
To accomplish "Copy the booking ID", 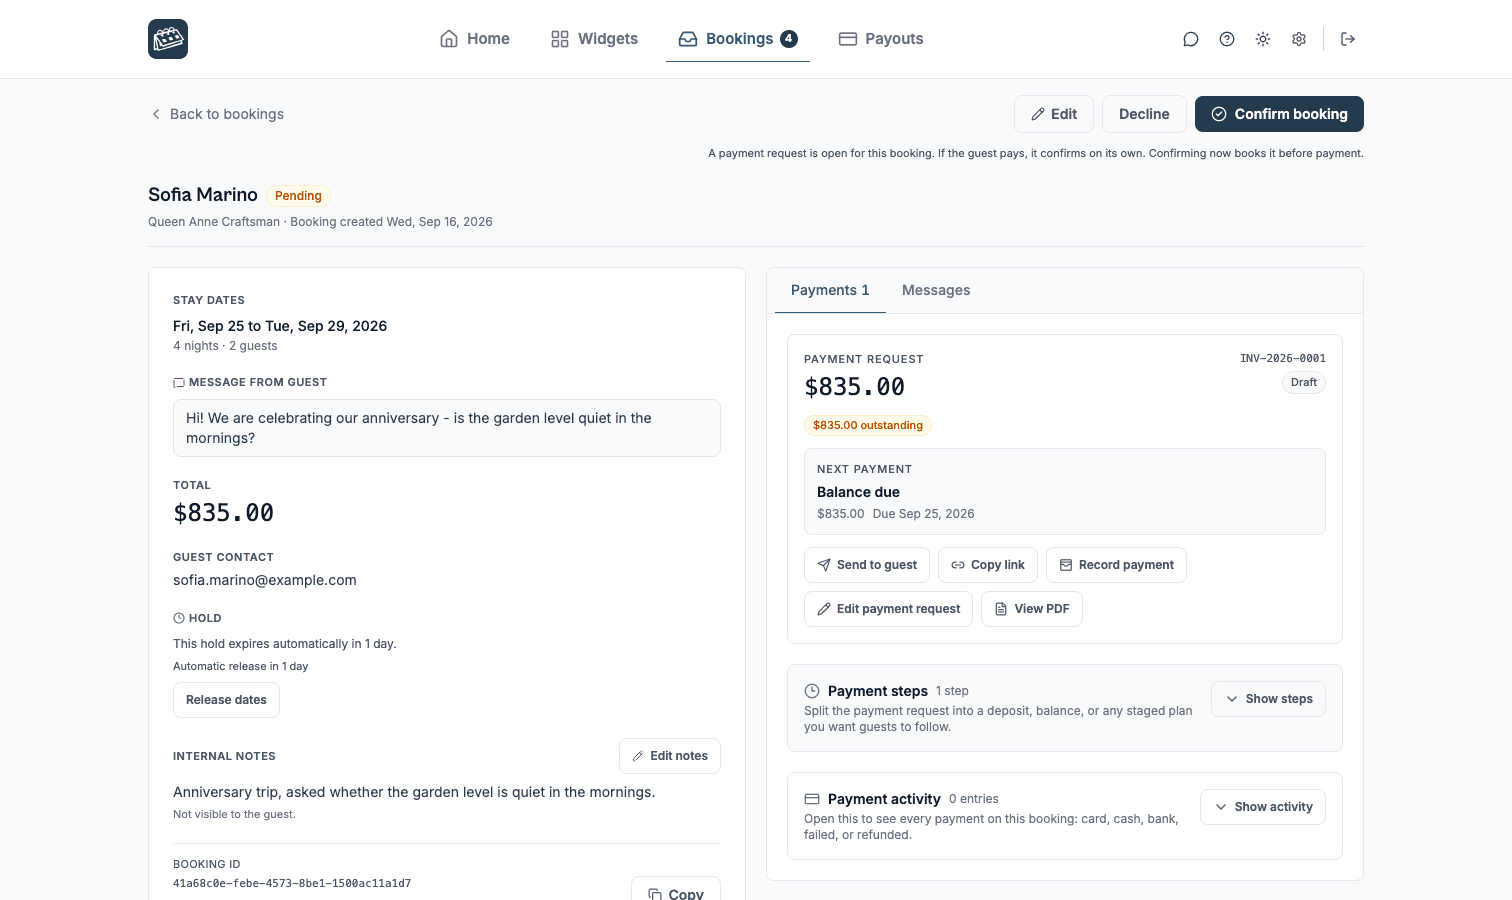I will [x=676, y=894].
